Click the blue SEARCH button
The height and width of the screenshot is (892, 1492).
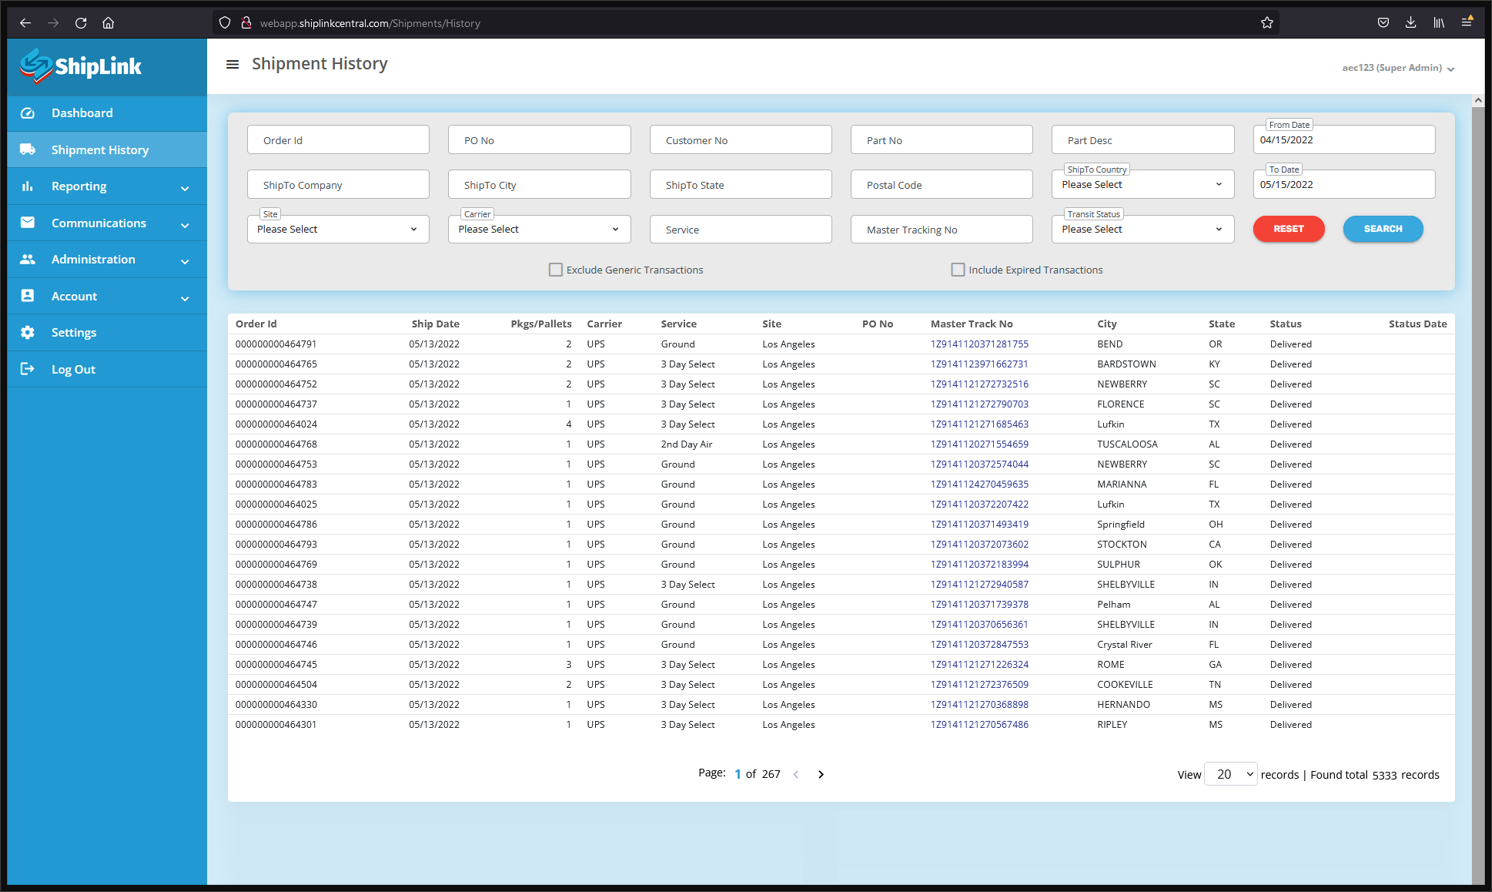click(x=1382, y=229)
